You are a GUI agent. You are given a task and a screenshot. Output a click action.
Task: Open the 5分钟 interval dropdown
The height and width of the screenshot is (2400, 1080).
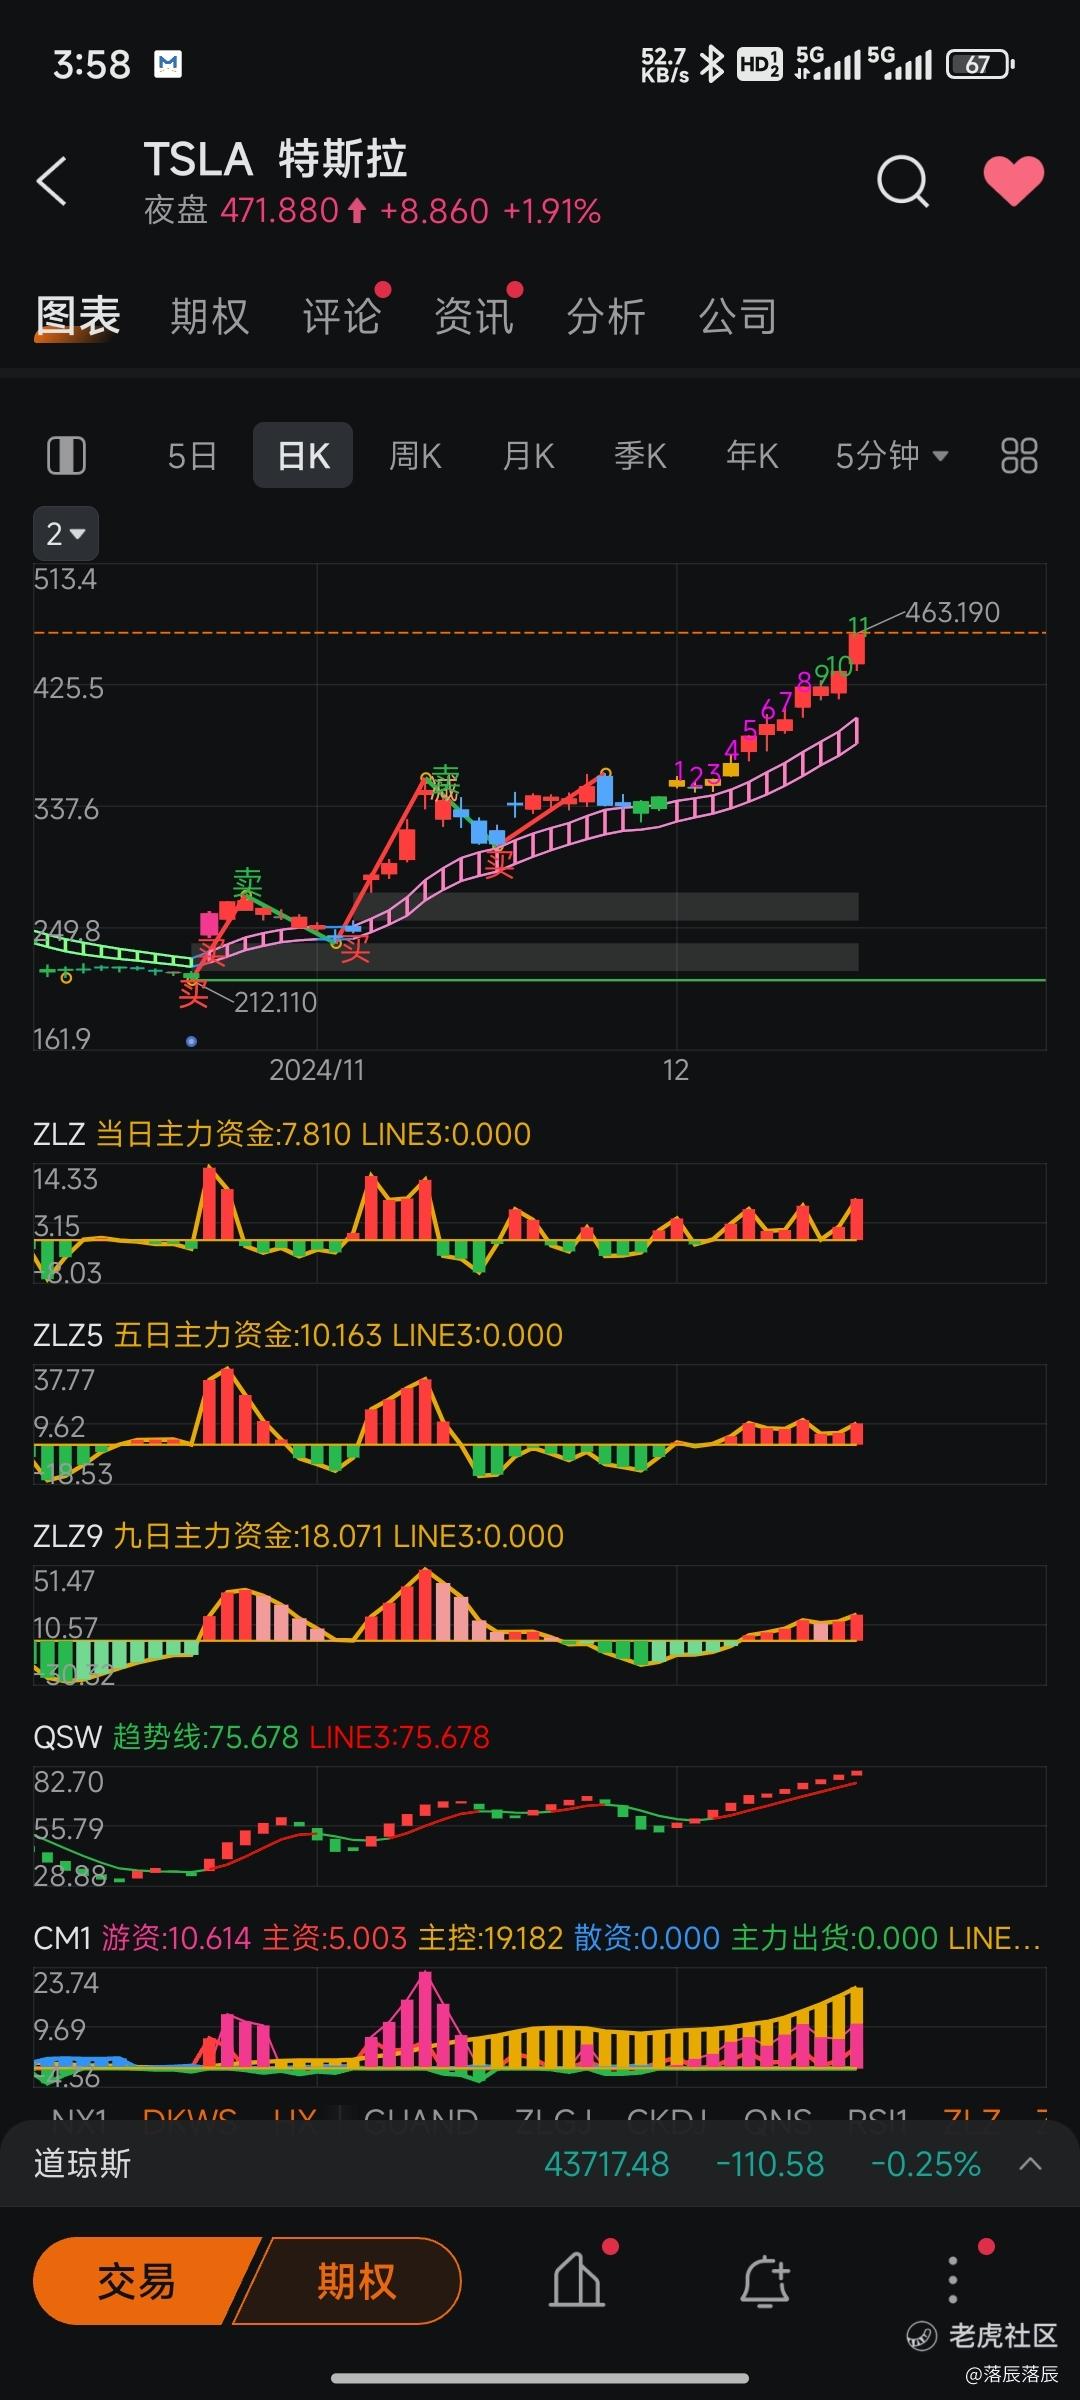click(891, 456)
